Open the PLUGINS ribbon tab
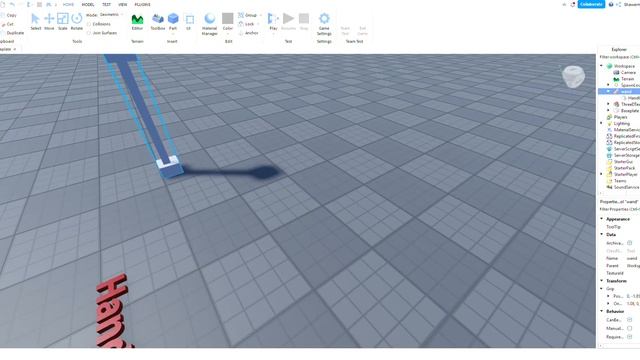Screen dimensions: 640x360 [142, 4]
